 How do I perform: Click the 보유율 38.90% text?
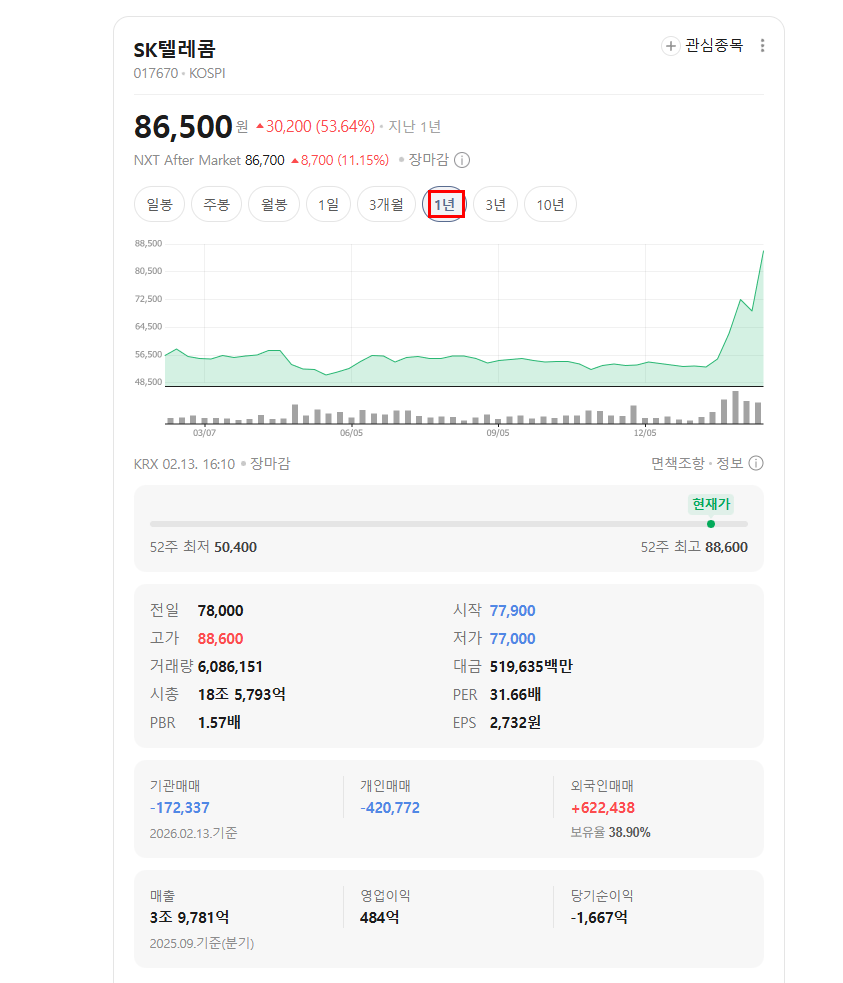click(610, 833)
